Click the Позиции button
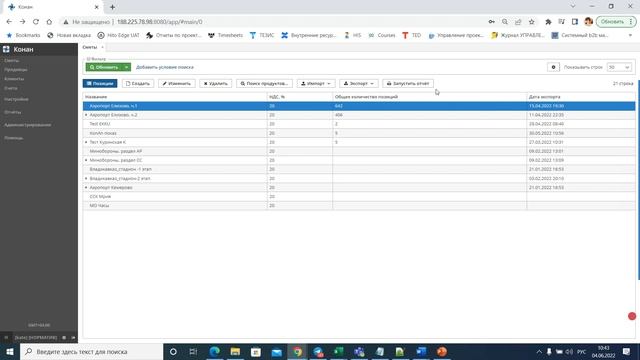 point(100,83)
